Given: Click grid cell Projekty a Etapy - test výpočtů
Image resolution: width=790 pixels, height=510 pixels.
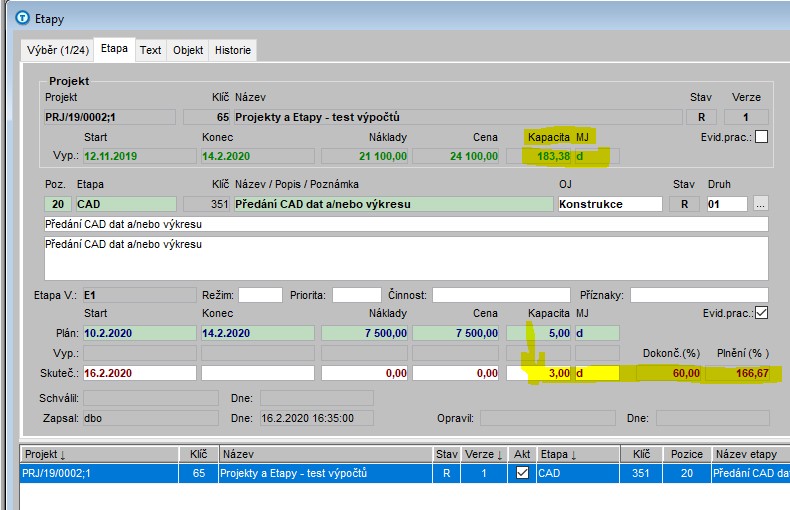Looking at the screenshot, I should [325, 473].
